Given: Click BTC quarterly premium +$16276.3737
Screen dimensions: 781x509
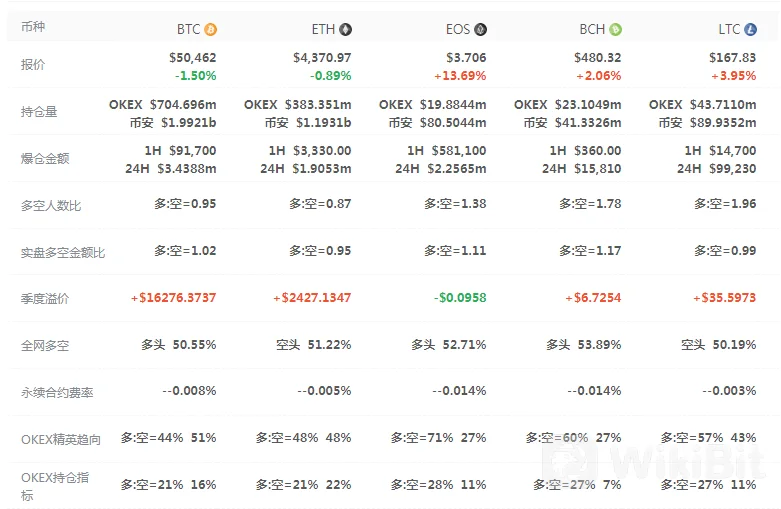Looking at the screenshot, I should coord(173,298).
